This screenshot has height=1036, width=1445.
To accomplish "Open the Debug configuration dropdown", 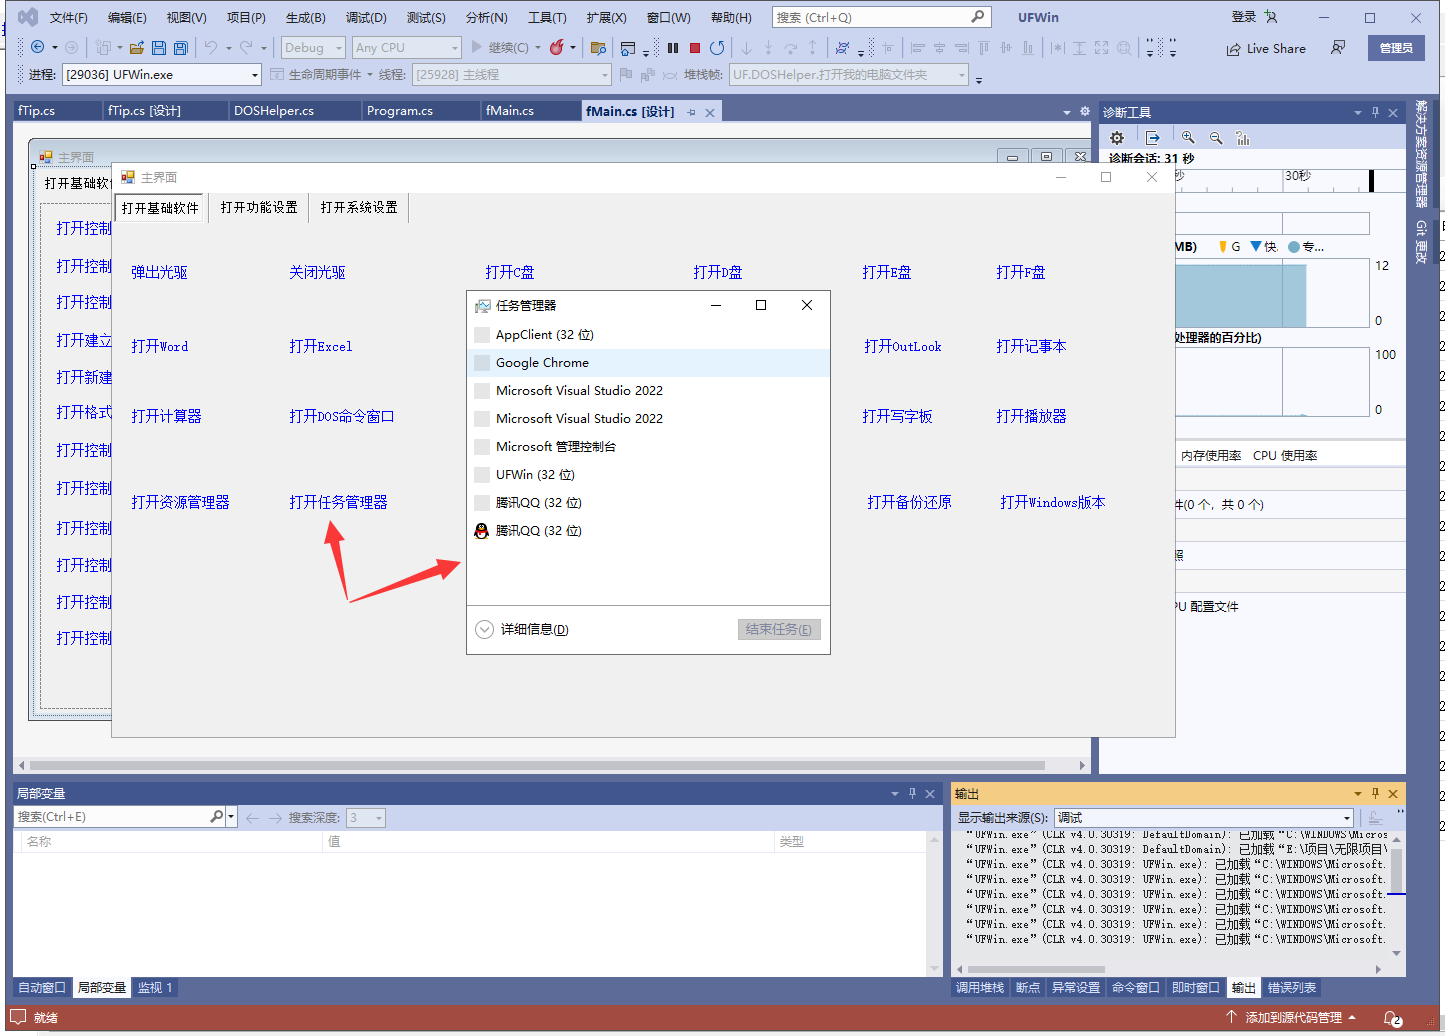I will pos(313,47).
